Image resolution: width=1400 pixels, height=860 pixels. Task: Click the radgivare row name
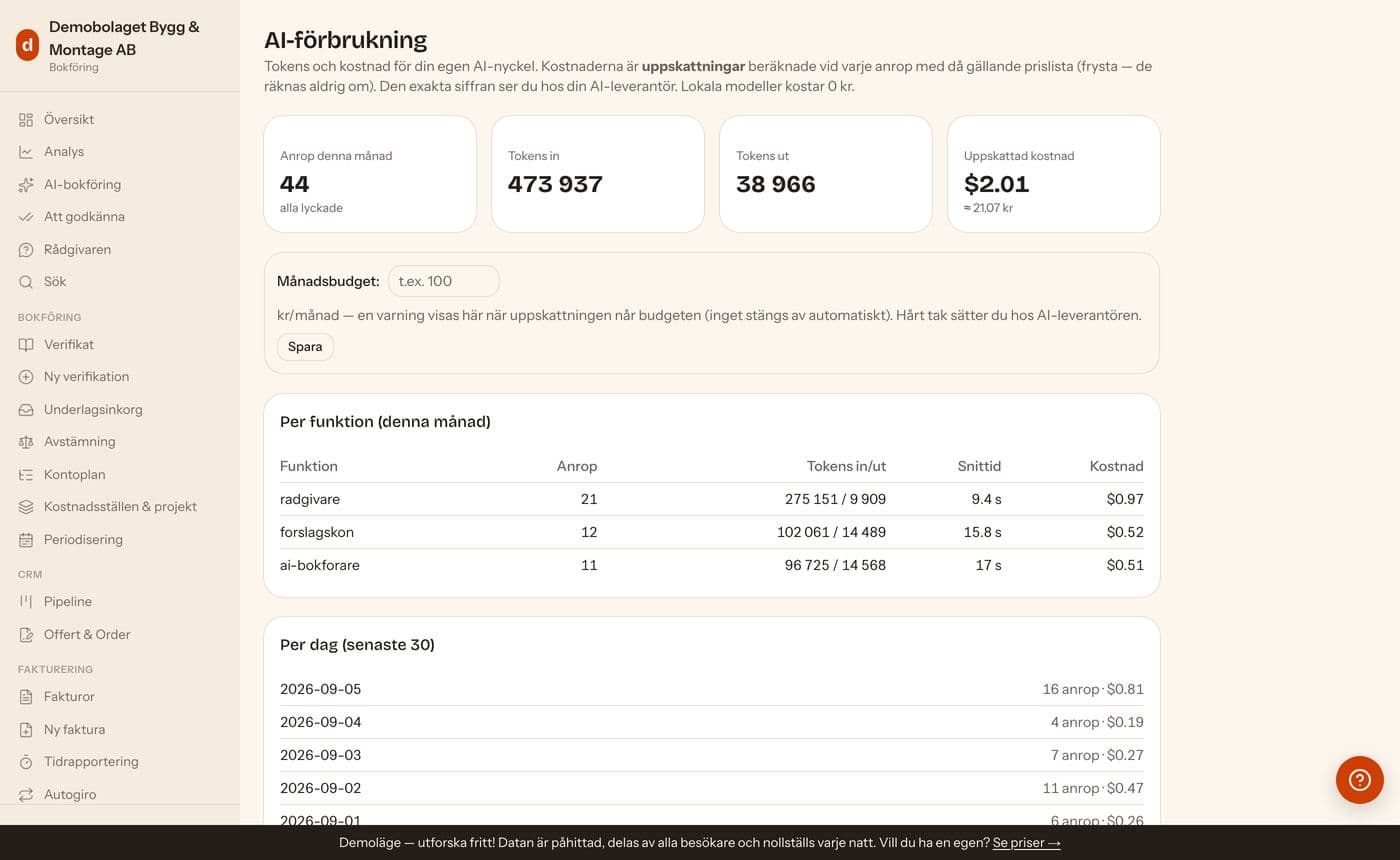tap(310, 499)
